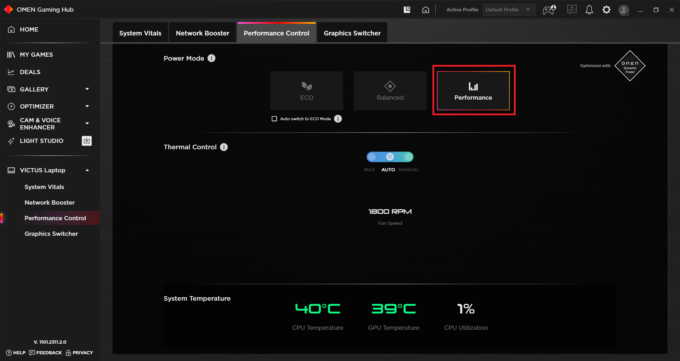The height and width of the screenshot is (361, 680).
Task: Select Graphics Switcher in sidebar tree
Action: [51, 234]
